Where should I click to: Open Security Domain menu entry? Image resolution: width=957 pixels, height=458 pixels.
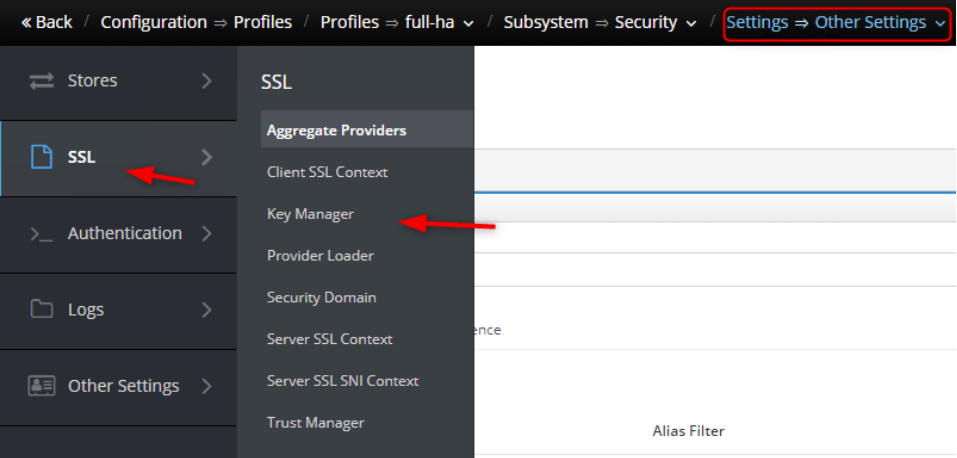[x=321, y=298]
